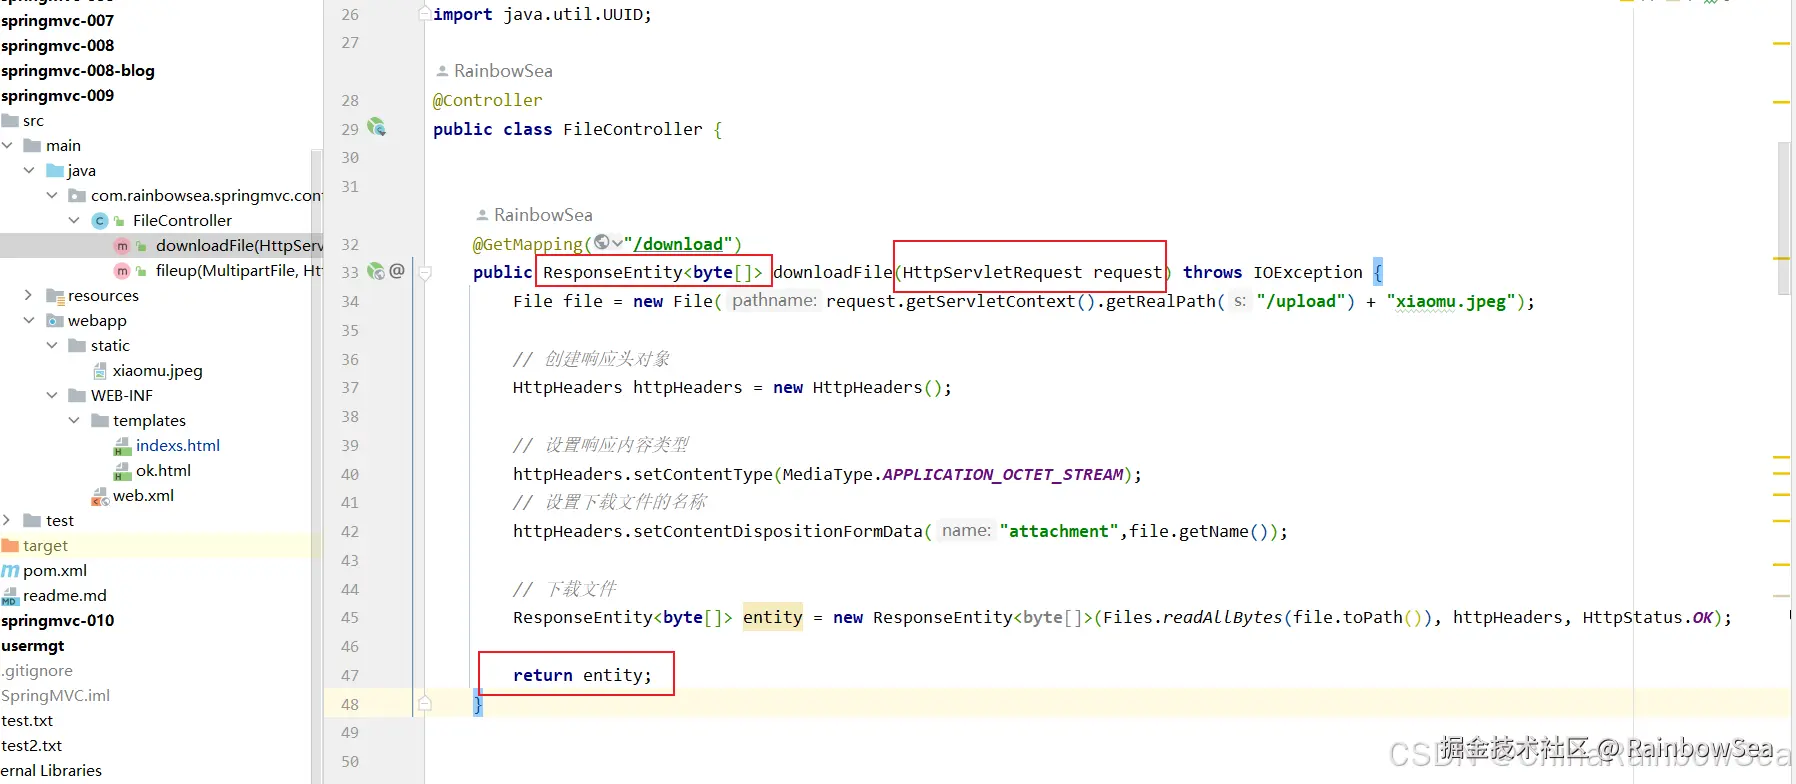The width and height of the screenshot is (1796, 784).
Task: Collapse the com.rainbowsea.springmvc package node
Action: click(x=52, y=195)
